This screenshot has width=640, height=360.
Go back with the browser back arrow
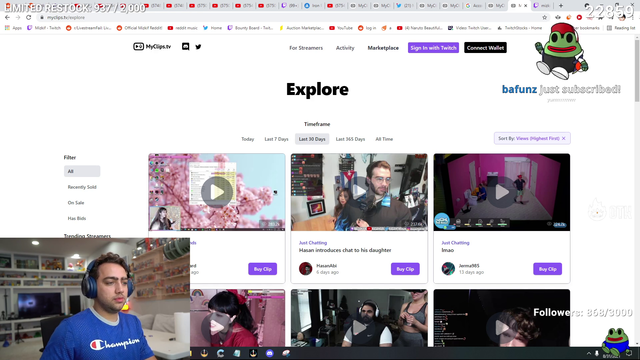7,18
